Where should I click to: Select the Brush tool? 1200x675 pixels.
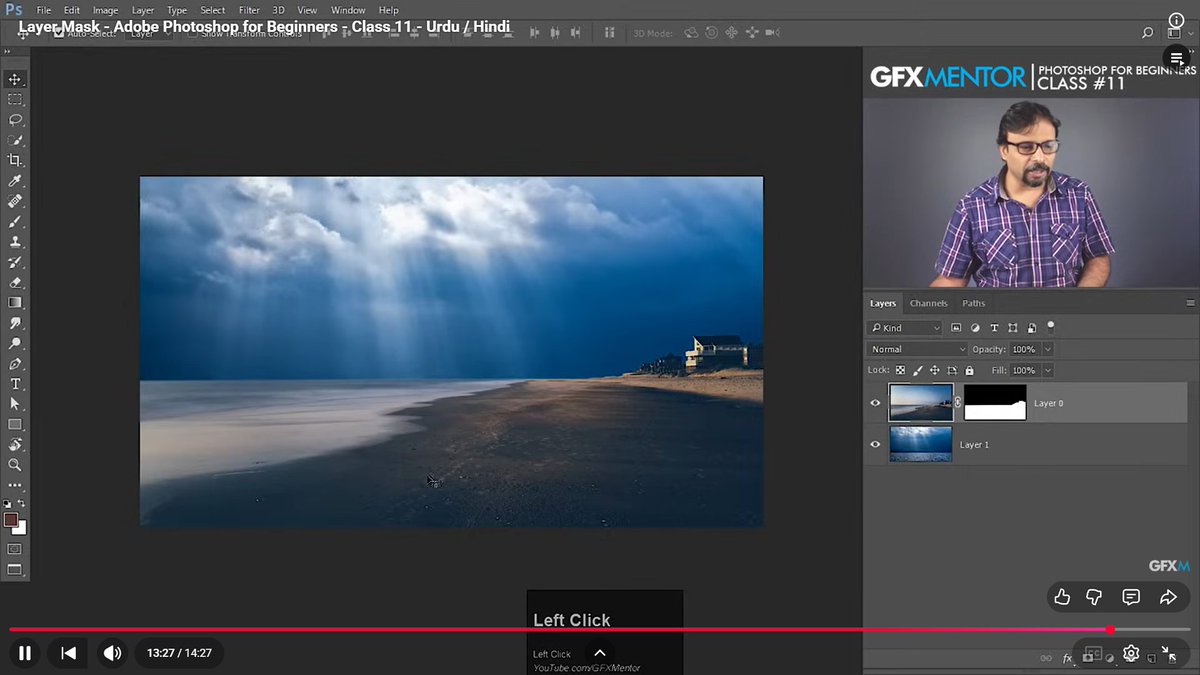15,221
